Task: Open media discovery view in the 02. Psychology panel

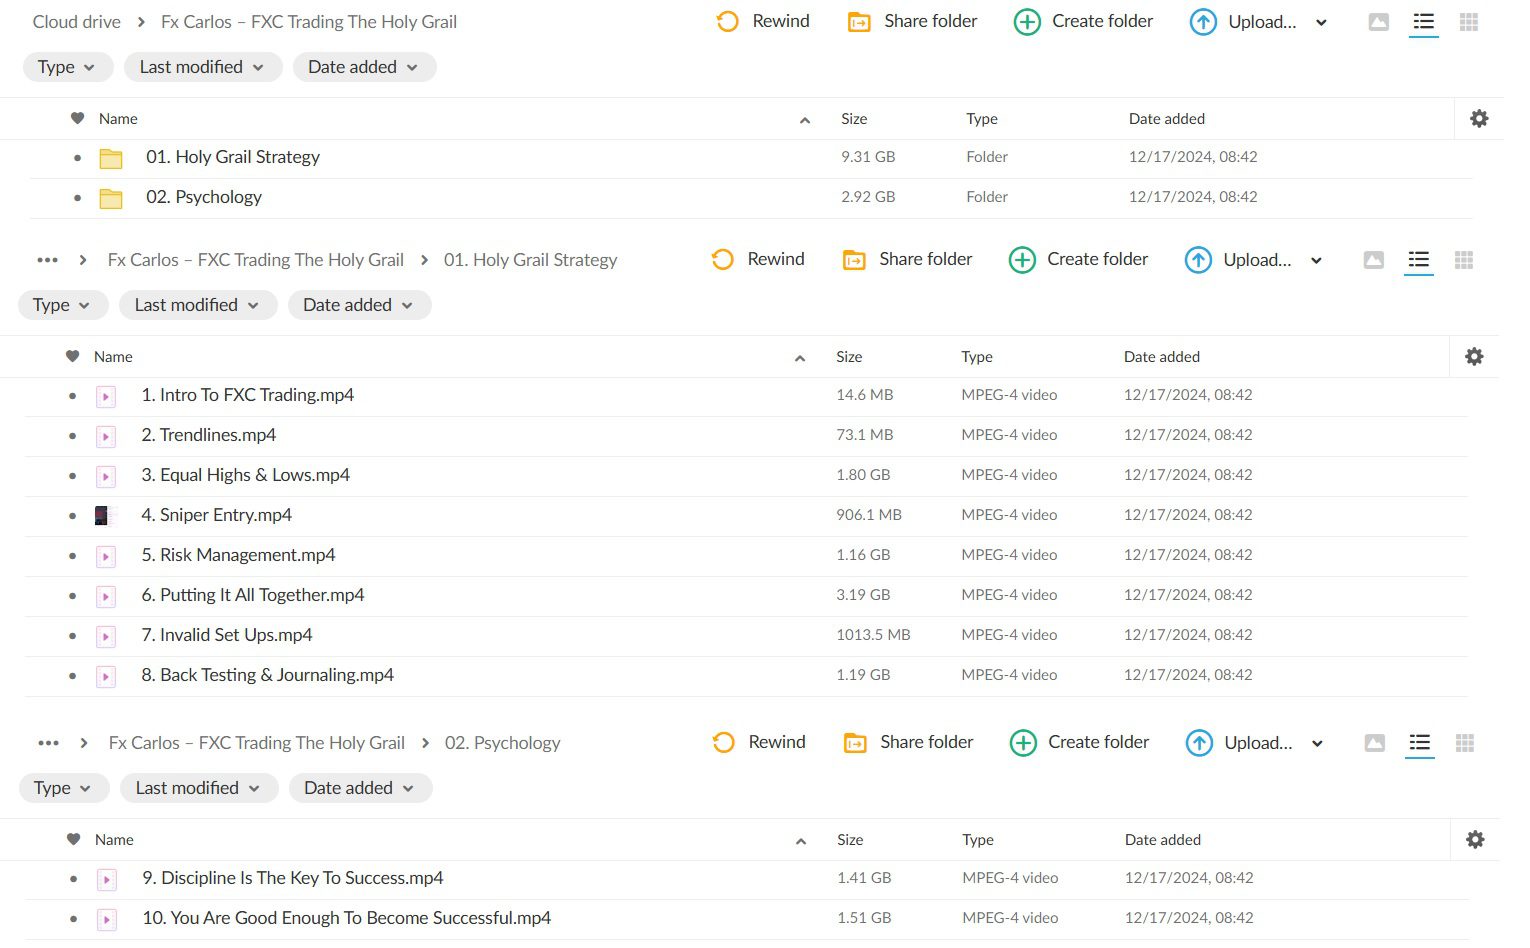Action: tap(1375, 743)
